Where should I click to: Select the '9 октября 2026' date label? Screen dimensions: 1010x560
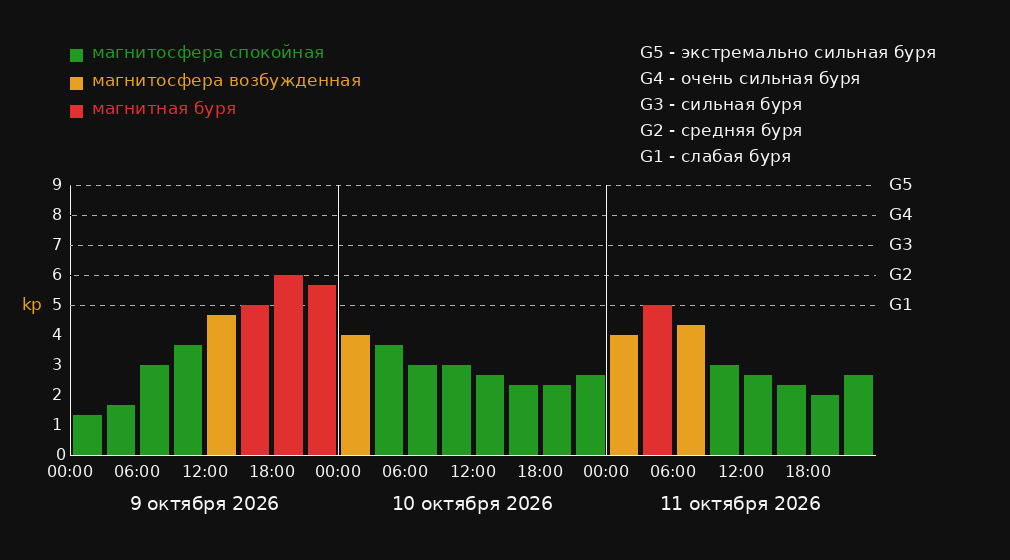[205, 504]
